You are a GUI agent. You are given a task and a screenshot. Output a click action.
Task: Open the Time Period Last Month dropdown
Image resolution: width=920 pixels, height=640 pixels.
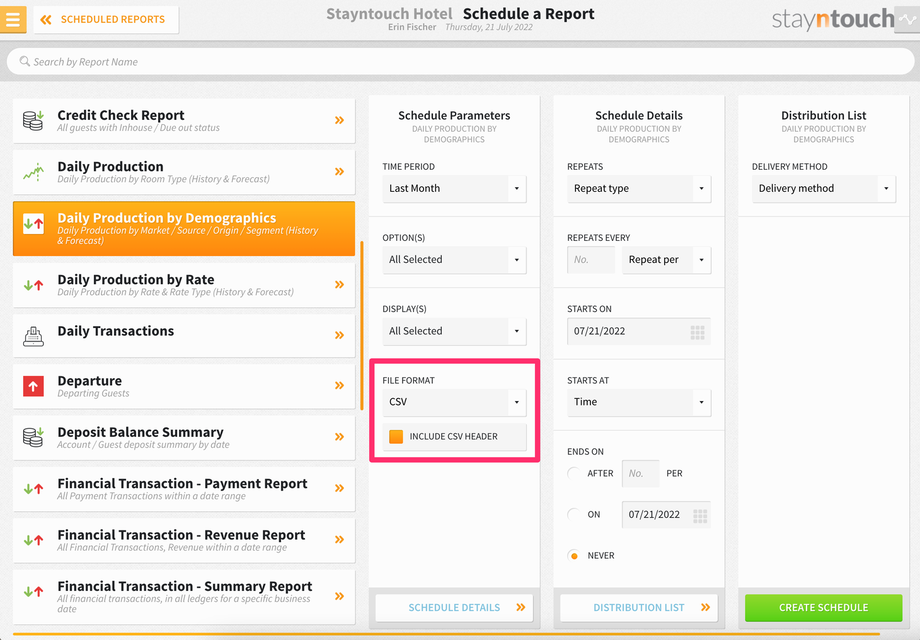[454, 188]
